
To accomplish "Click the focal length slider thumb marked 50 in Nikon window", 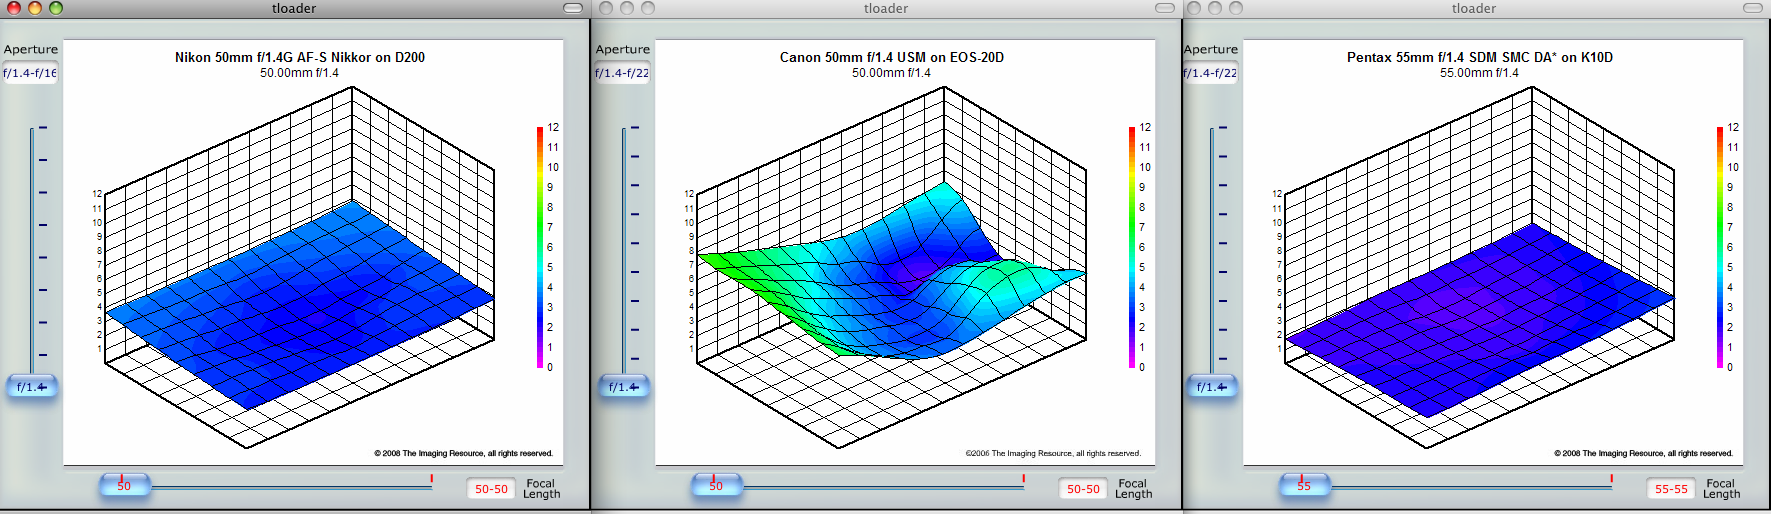I will click(124, 486).
